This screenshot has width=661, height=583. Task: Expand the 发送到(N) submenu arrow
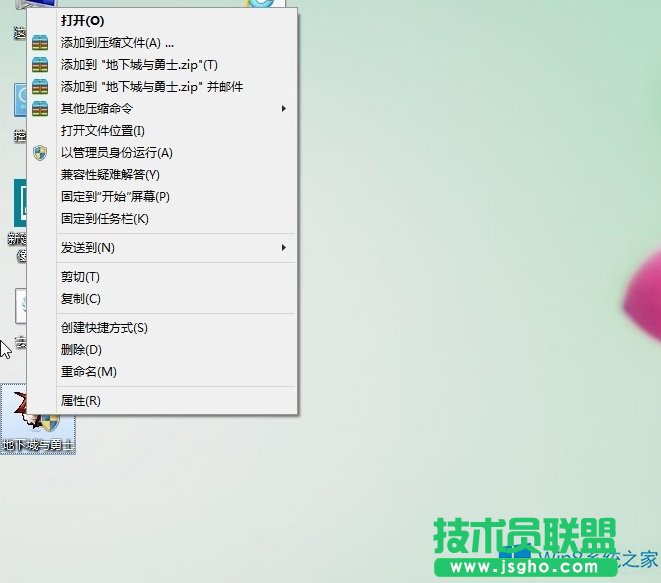pos(284,247)
